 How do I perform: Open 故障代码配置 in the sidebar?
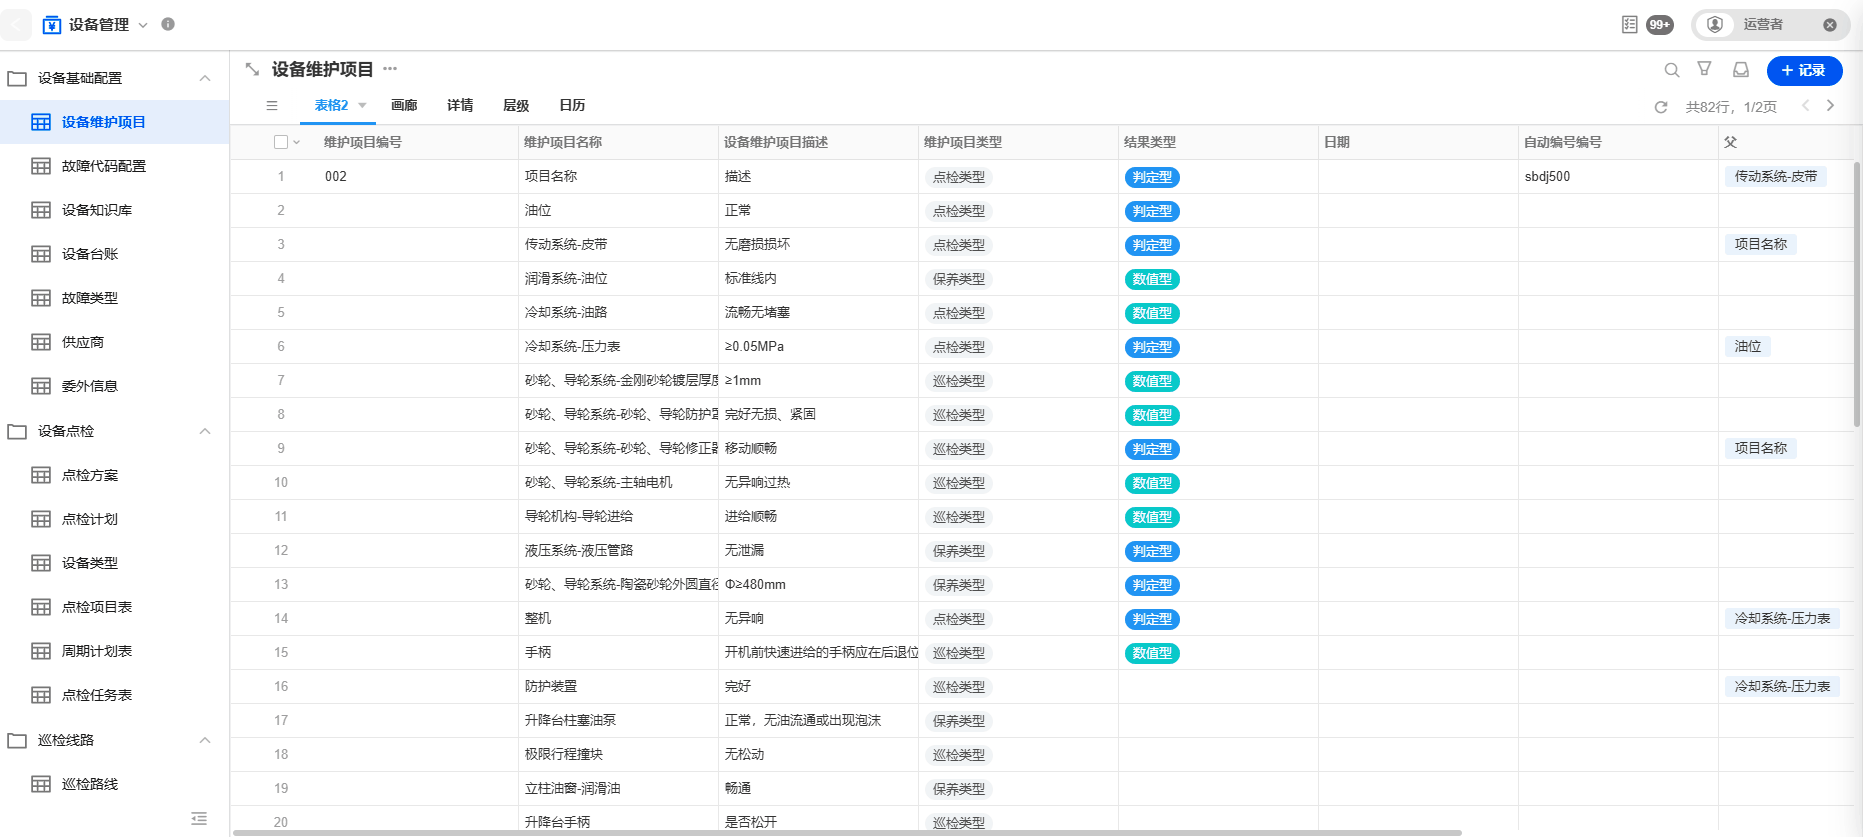tap(103, 166)
